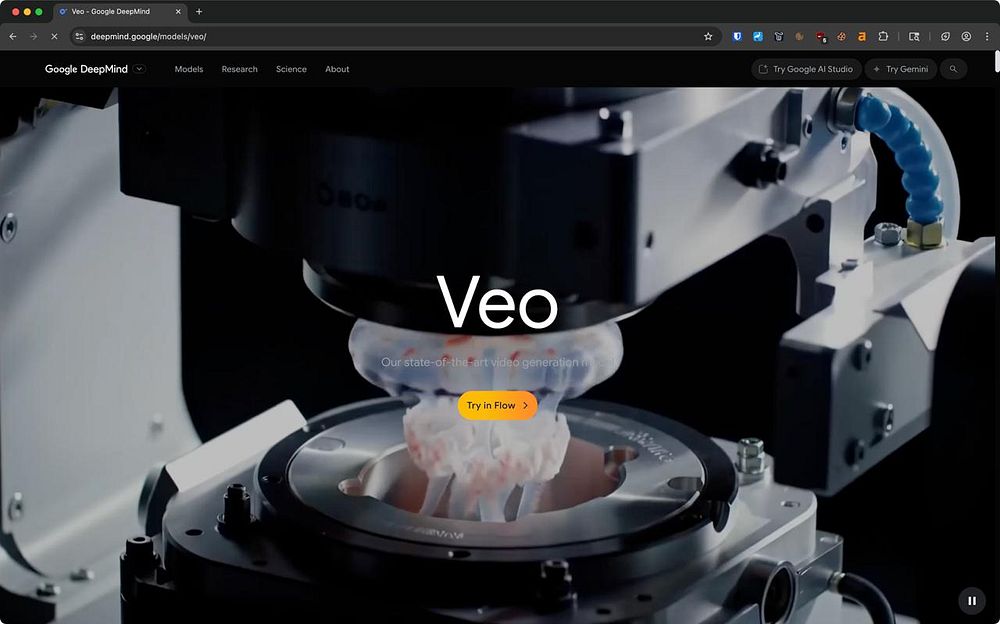Image resolution: width=1000 pixels, height=624 pixels.
Task: Open the Research menu
Action: click(239, 69)
